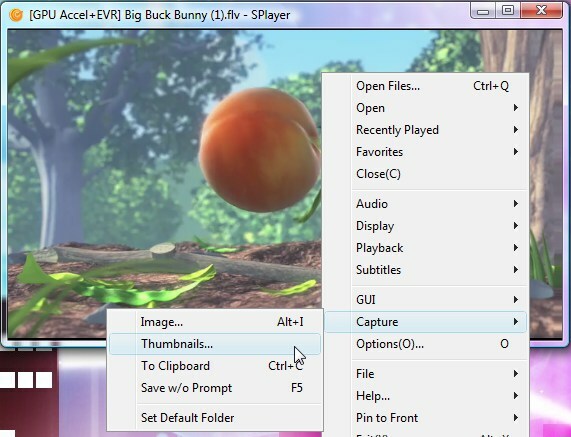Viewport: 571px width, 437px height.
Task: Choose Open Files... from the context menu
Action: tap(425, 86)
